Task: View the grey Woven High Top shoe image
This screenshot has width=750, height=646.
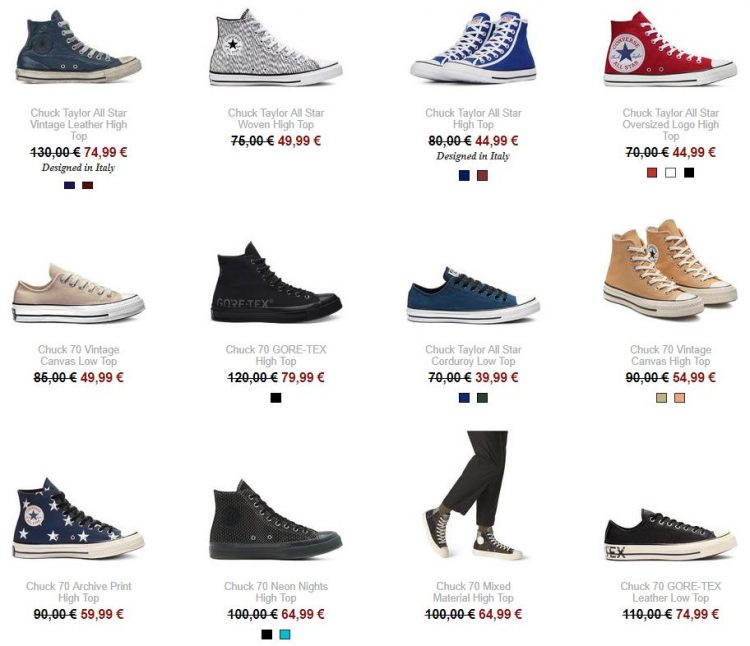Action: (x=275, y=48)
